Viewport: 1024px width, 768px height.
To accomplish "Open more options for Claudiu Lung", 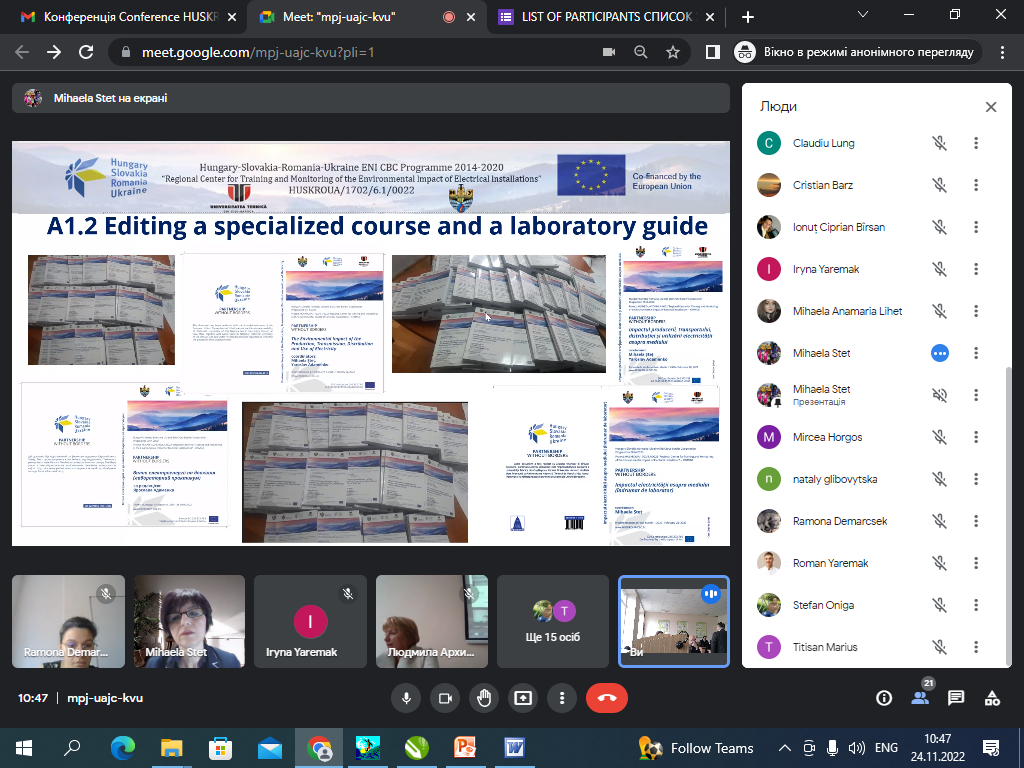I will [x=976, y=143].
